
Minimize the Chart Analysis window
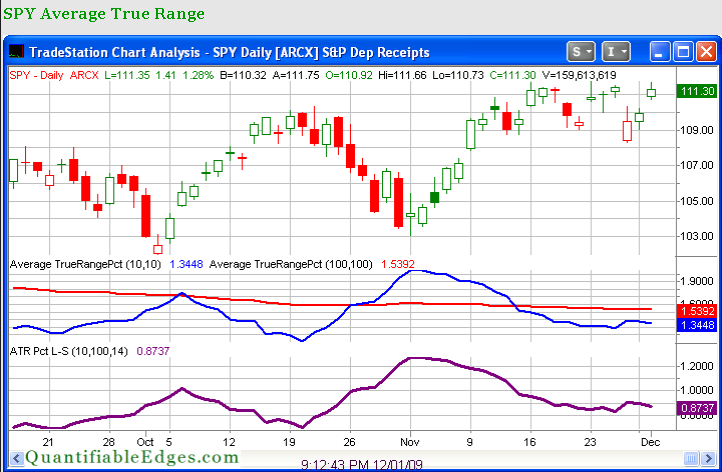pyautogui.click(x=659, y=52)
